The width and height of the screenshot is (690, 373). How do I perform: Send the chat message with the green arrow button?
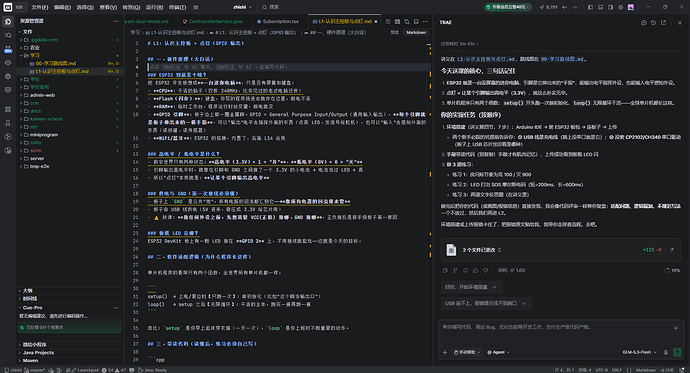click(677, 352)
